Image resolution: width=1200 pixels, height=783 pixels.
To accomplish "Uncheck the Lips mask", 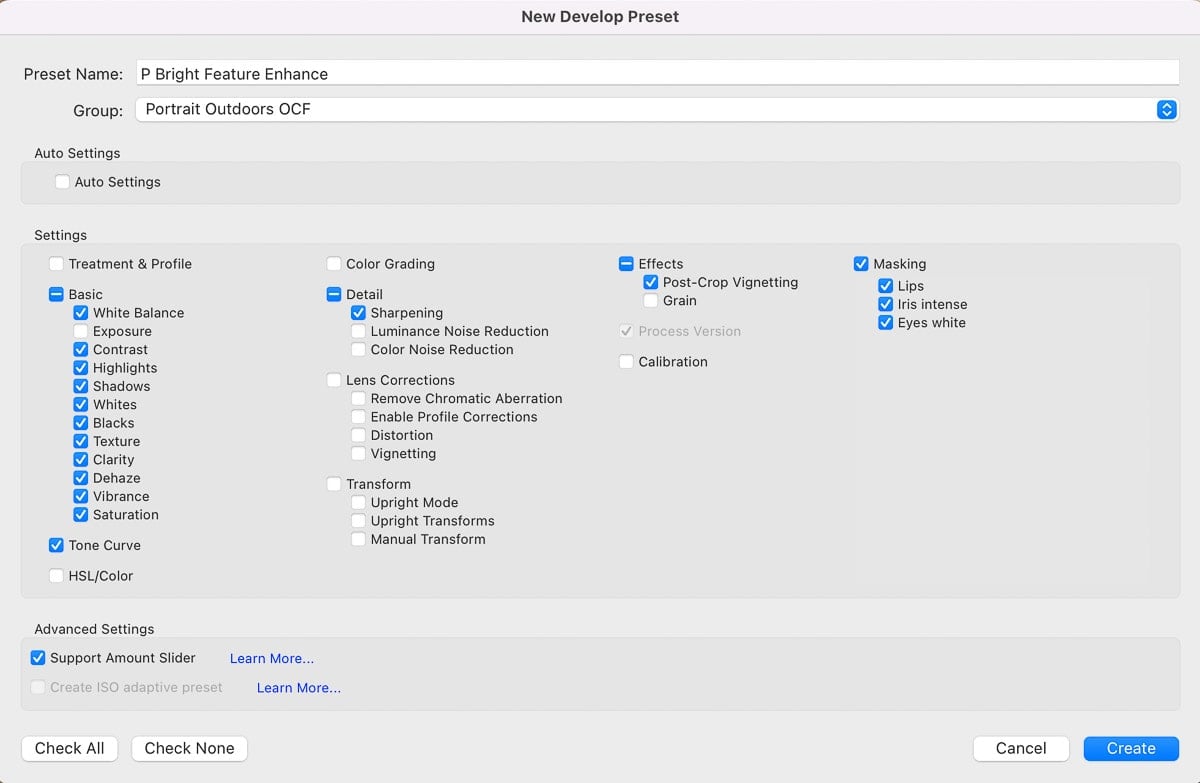I will [x=885, y=286].
